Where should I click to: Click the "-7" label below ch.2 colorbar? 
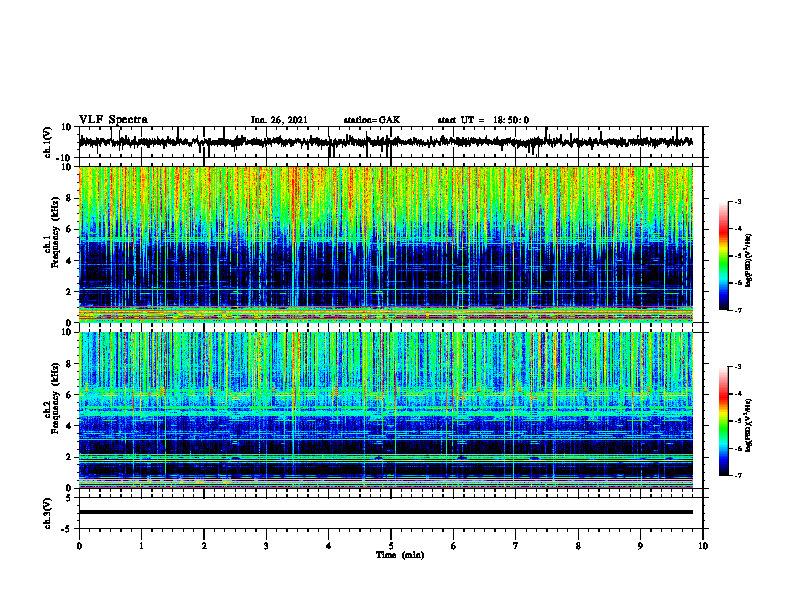pos(738,476)
